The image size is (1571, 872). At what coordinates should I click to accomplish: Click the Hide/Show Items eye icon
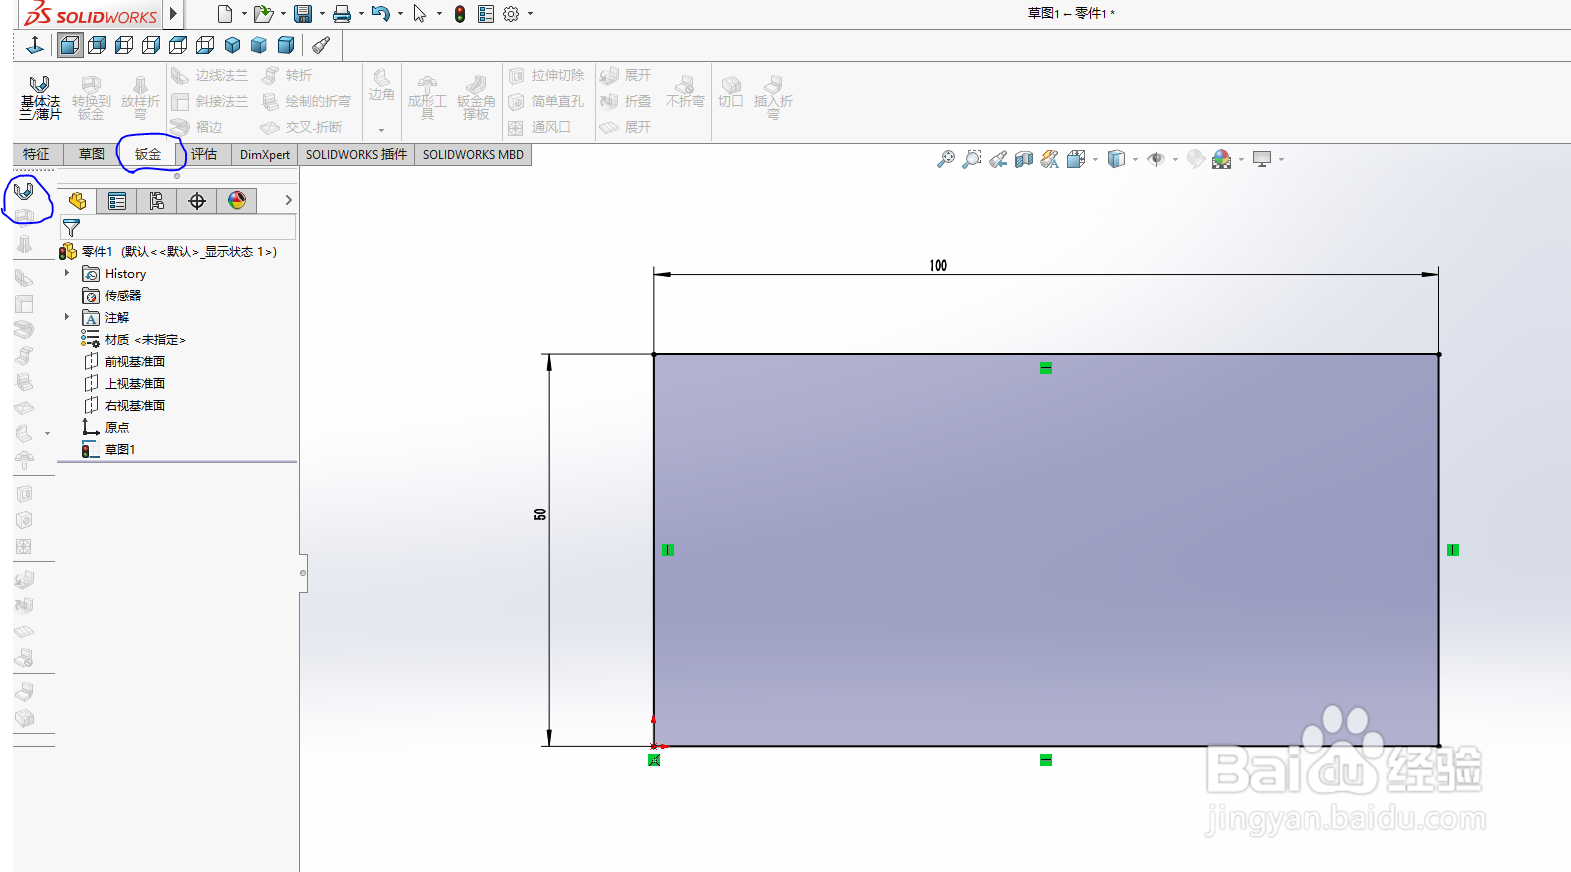click(x=1156, y=159)
